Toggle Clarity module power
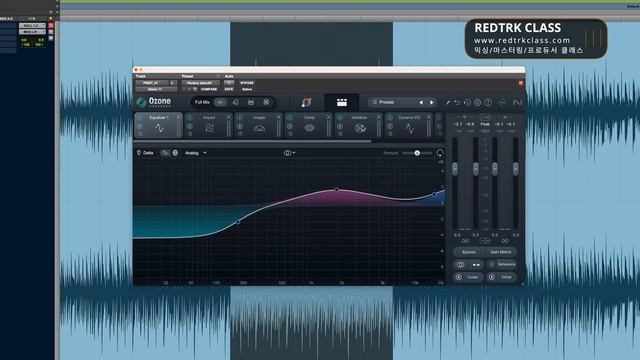The height and width of the screenshot is (360, 640). 290,118
